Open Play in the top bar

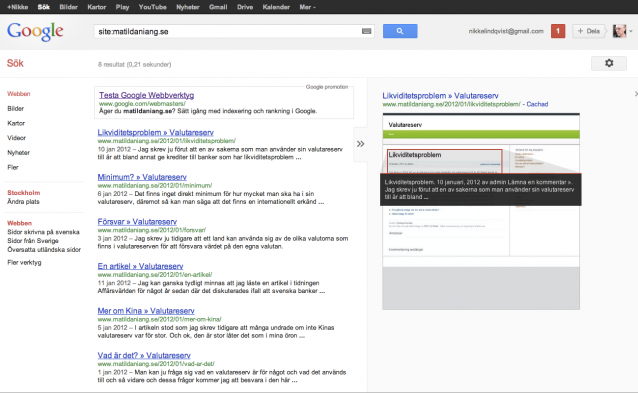point(122,7)
